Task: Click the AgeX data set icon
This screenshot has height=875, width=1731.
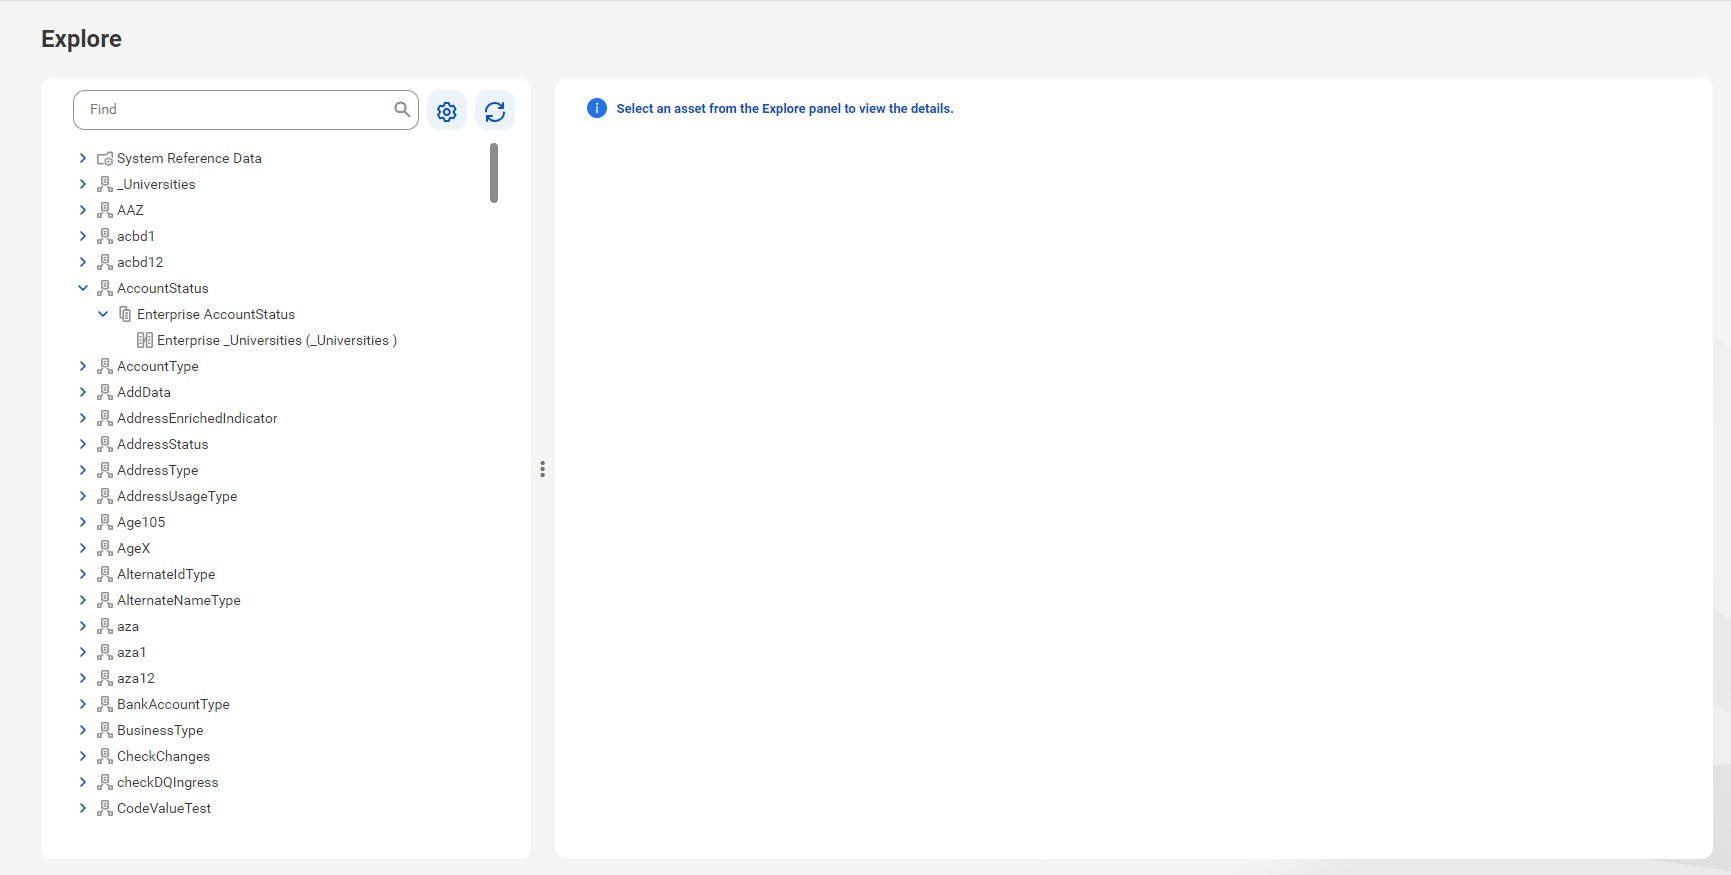Action: pos(105,548)
